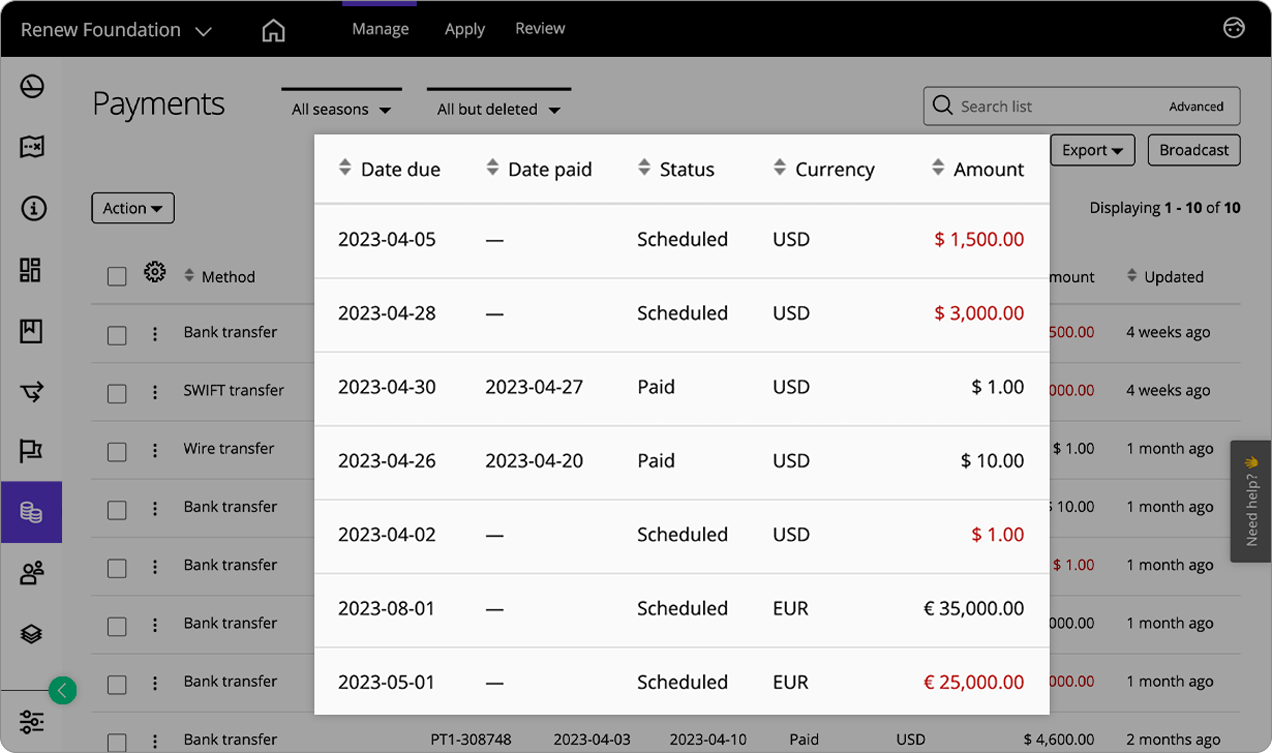Image resolution: width=1272 pixels, height=753 pixels.
Task: Open the user avatar icon at top right
Action: [1233, 28]
